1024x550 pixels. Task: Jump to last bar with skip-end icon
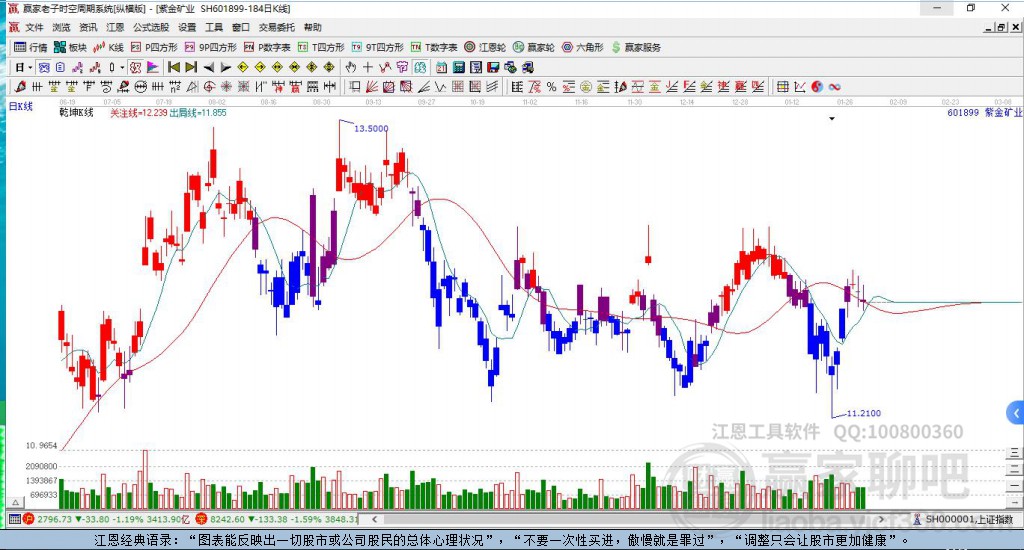pos(191,67)
